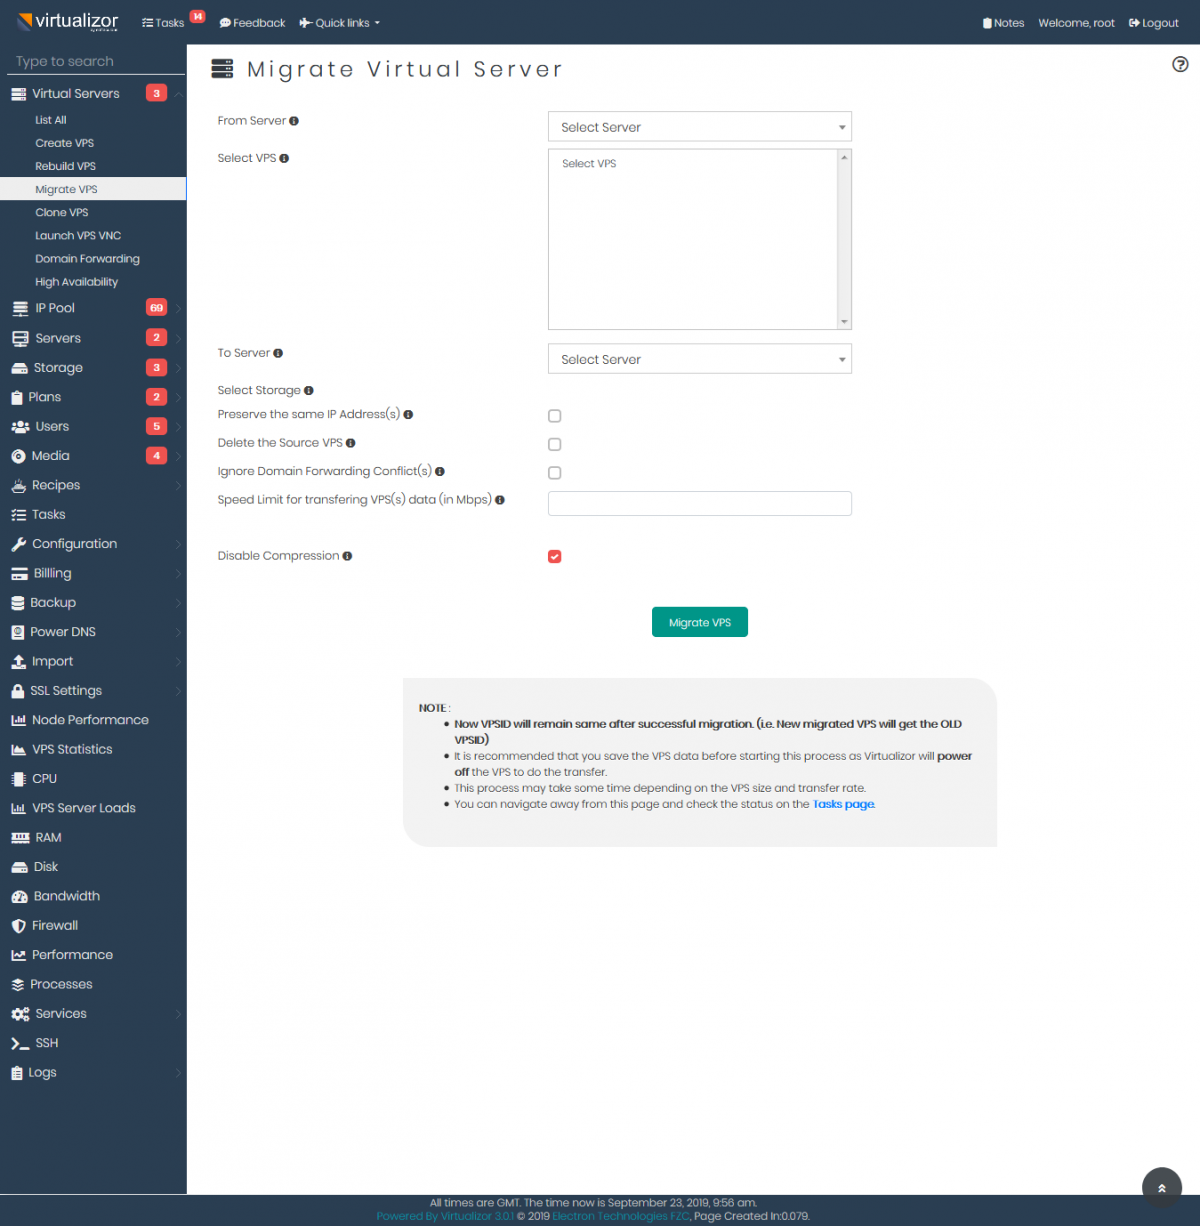Open Create VPS from the menu

(64, 142)
